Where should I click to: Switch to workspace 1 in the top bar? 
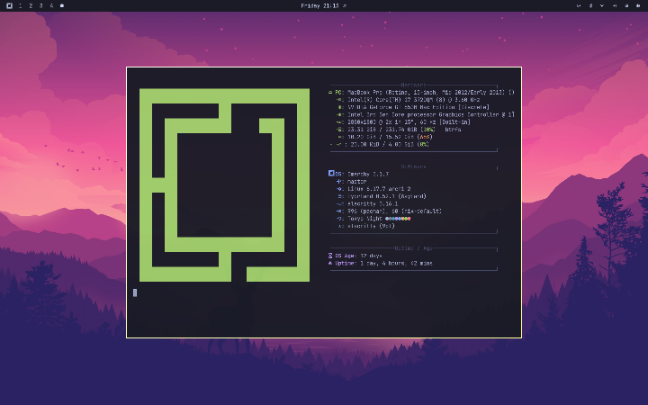pyautogui.click(x=21, y=6)
